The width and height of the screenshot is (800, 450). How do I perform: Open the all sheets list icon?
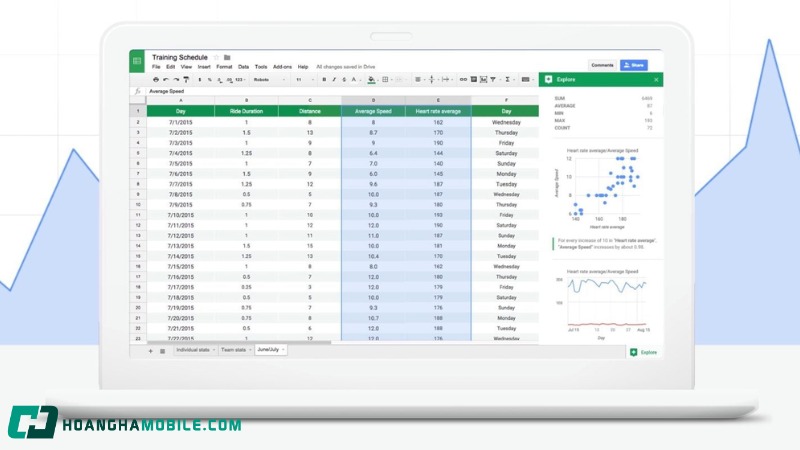point(162,351)
